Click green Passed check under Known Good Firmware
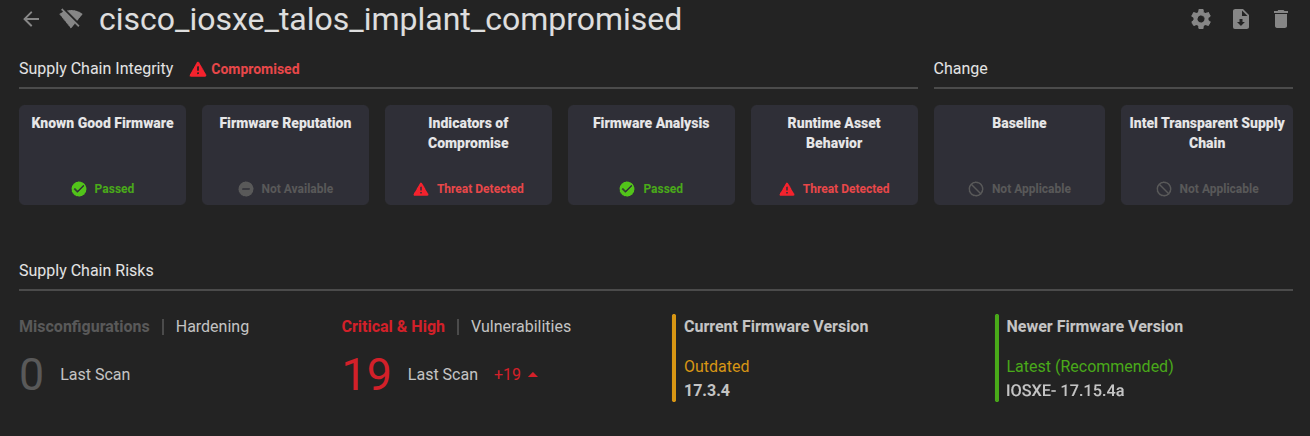Image resolution: width=1310 pixels, height=436 pixels. coord(79,188)
